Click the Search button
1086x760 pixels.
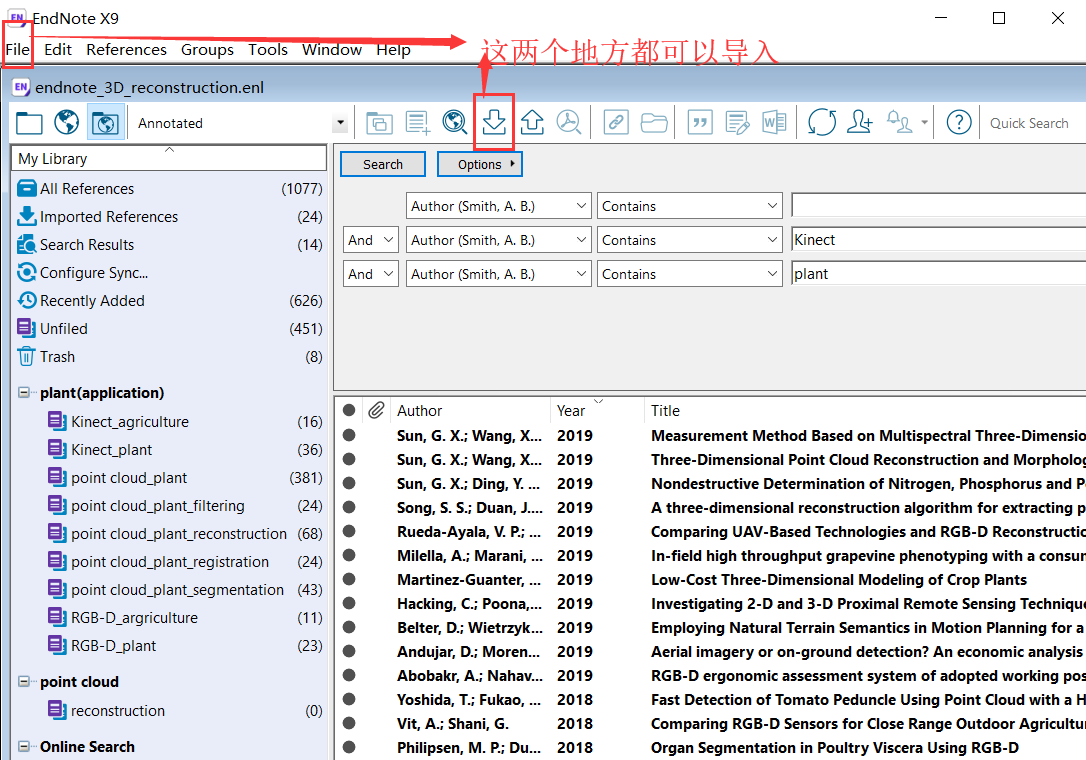[383, 164]
